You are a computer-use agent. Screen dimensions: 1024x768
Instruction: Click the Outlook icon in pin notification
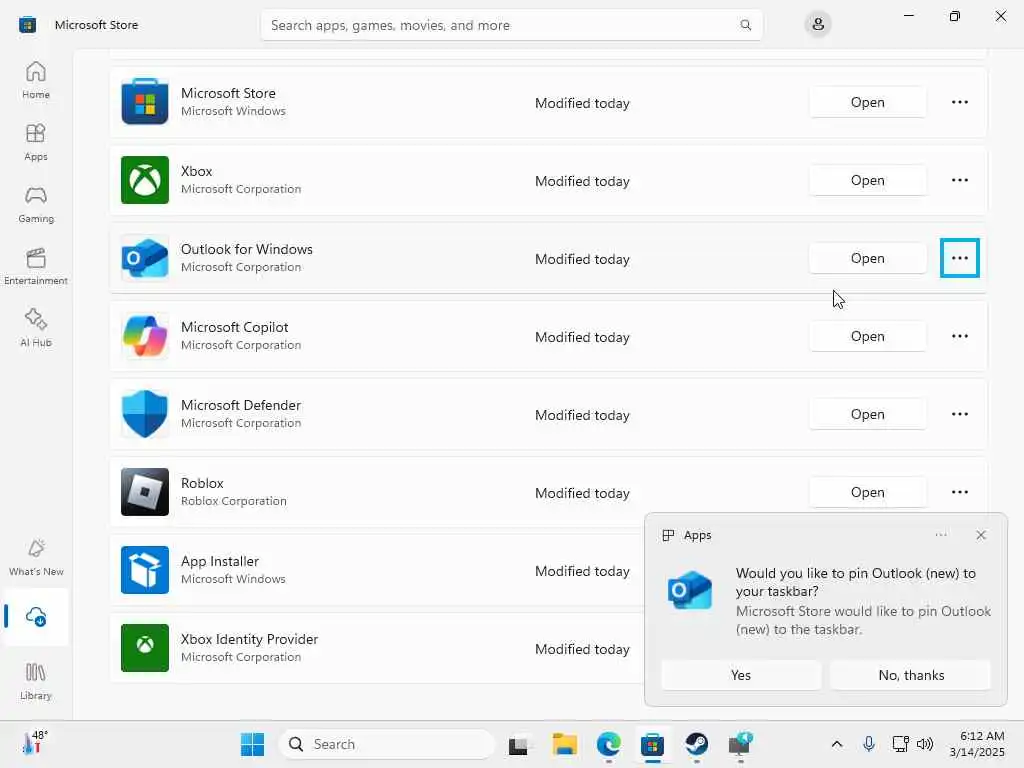click(x=690, y=590)
